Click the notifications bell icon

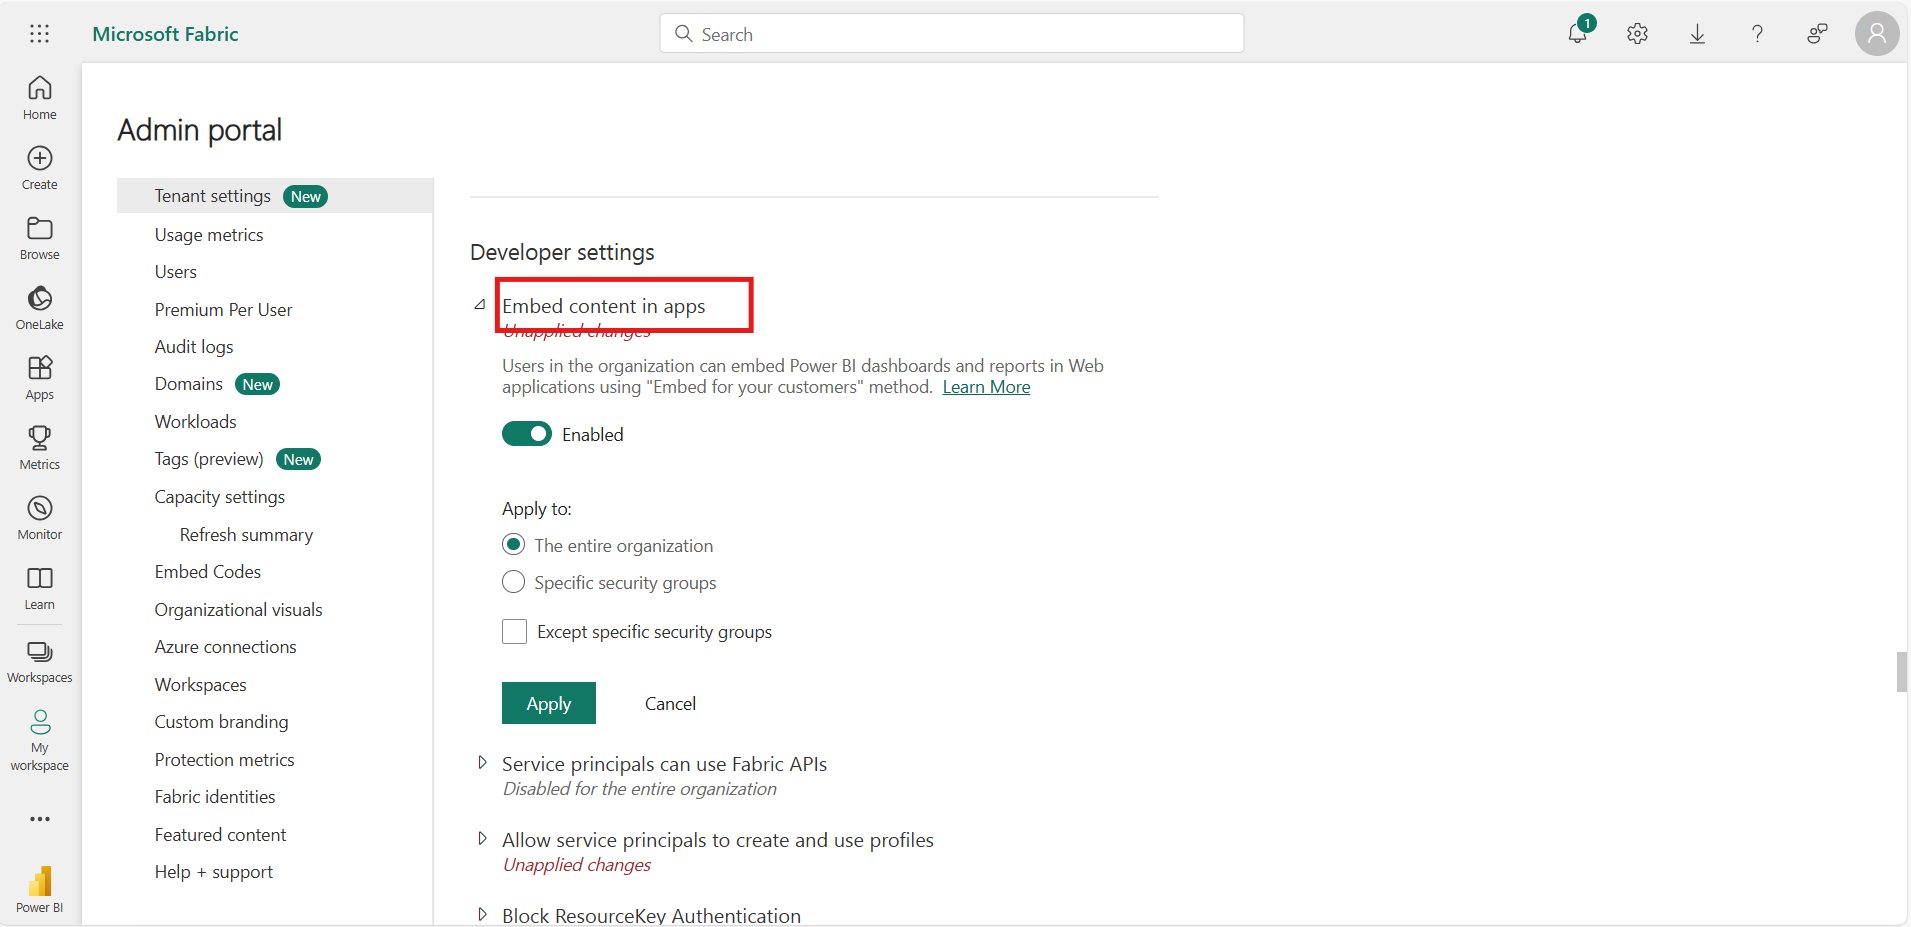1577,34
